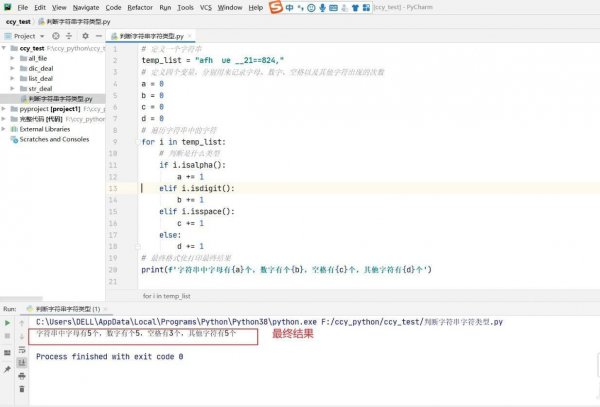Open the Sogou soft keyboard icon
This screenshot has width=600, height=407.
[x=333, y=8]
